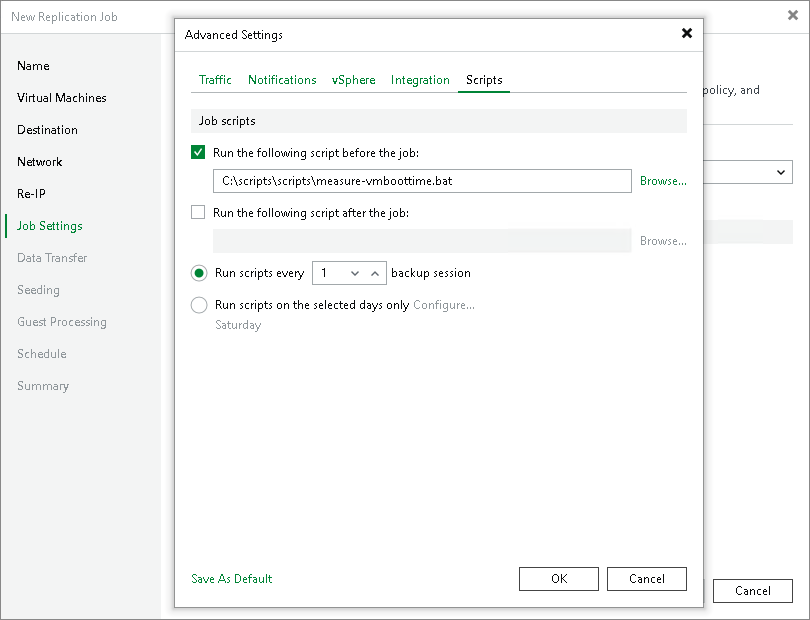The width and height of the screenshot is (810, 620).
Task: Select the Scripts tab
Action: (x=484, y=80)
